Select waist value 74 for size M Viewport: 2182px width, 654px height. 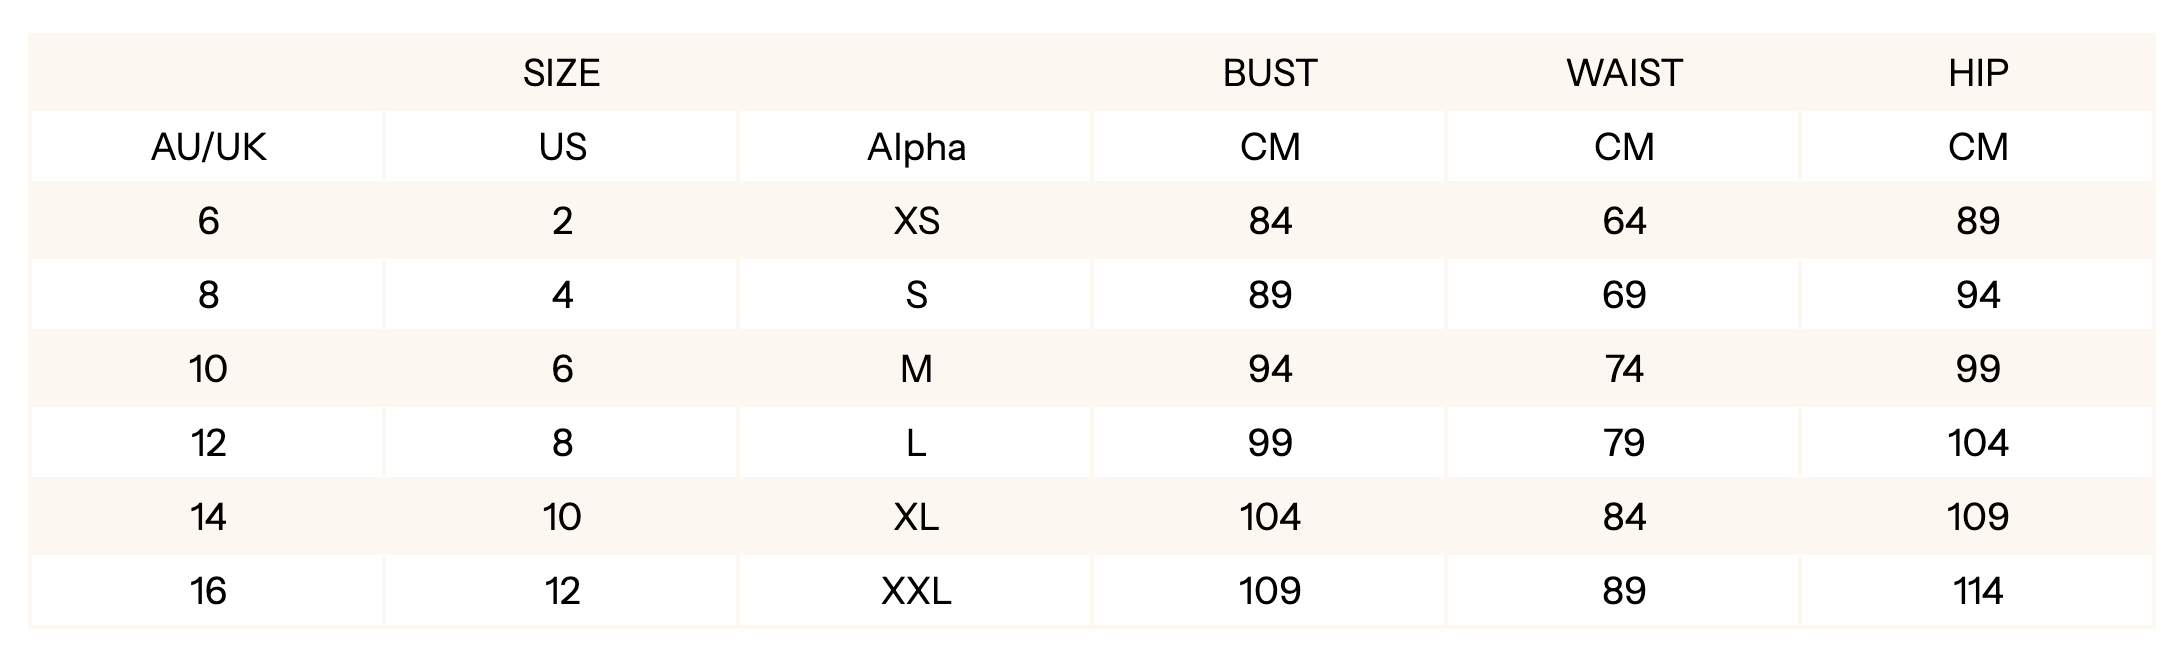(1624, 369)
